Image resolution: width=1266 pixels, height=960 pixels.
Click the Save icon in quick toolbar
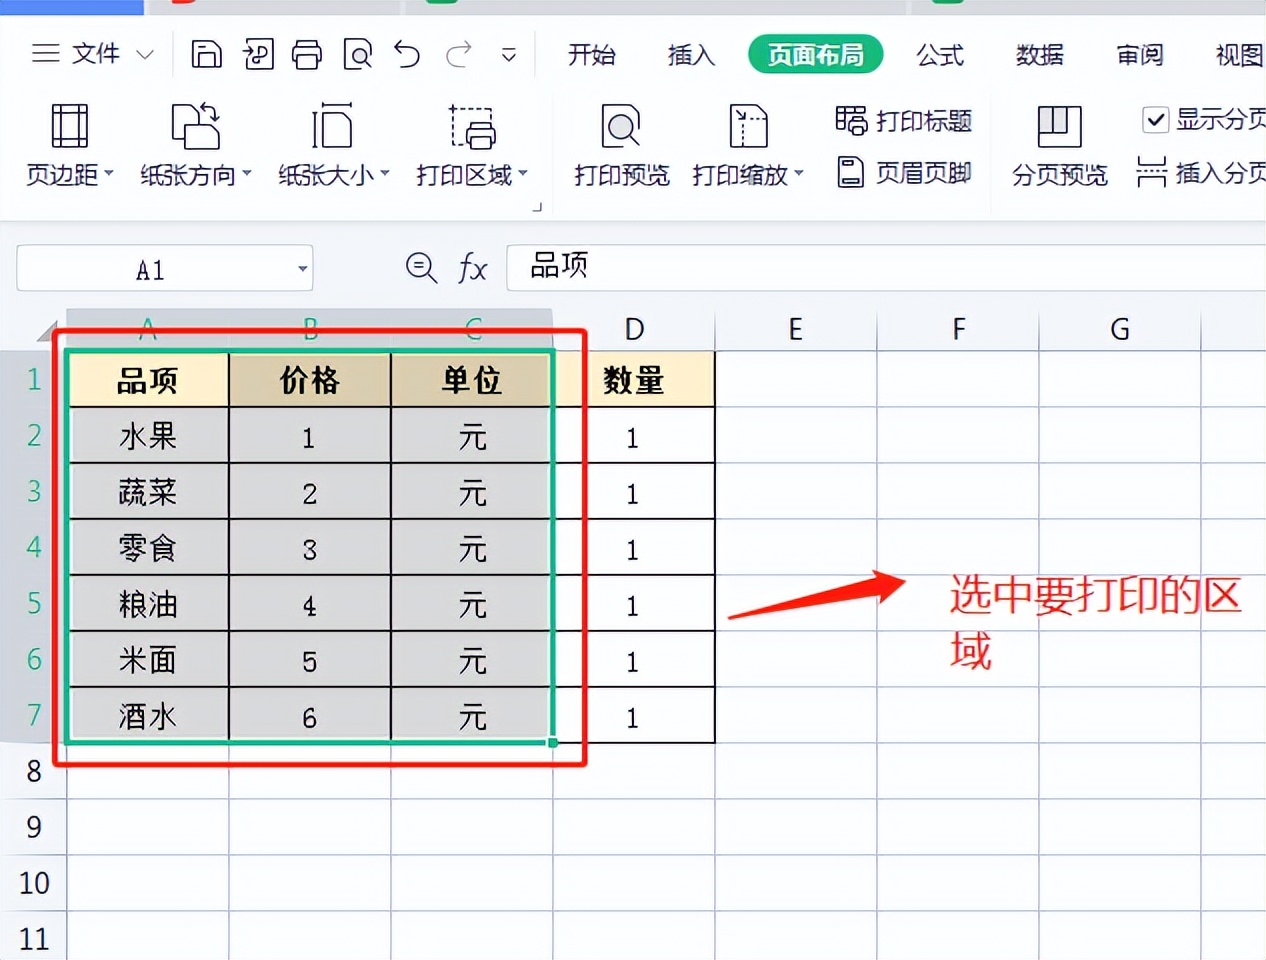(206, 54)
